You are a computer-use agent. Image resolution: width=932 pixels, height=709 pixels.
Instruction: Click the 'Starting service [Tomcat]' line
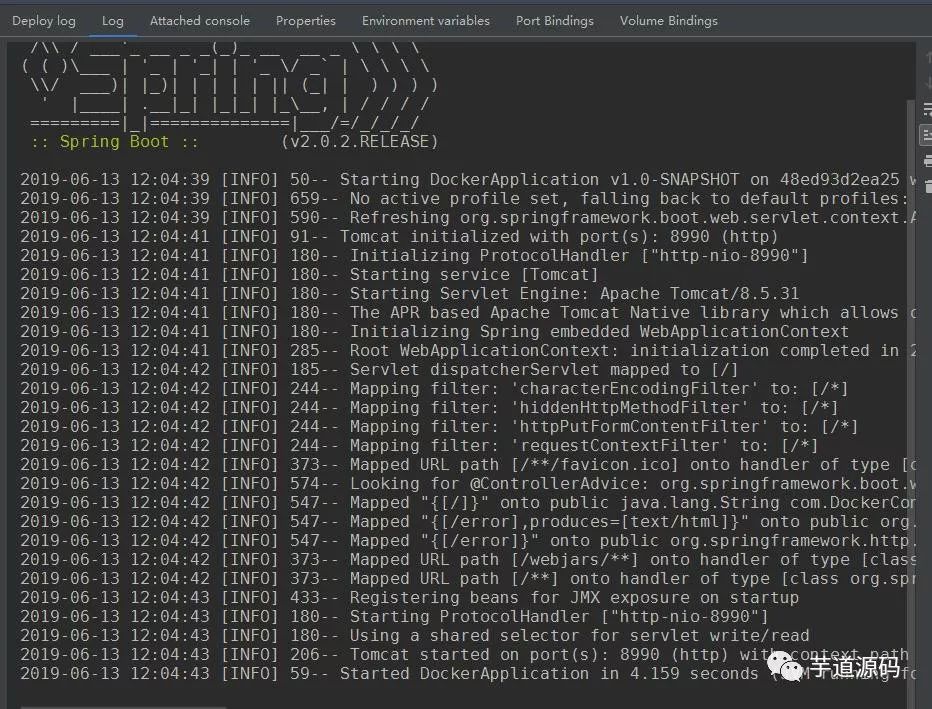click(x=309, y=275)
